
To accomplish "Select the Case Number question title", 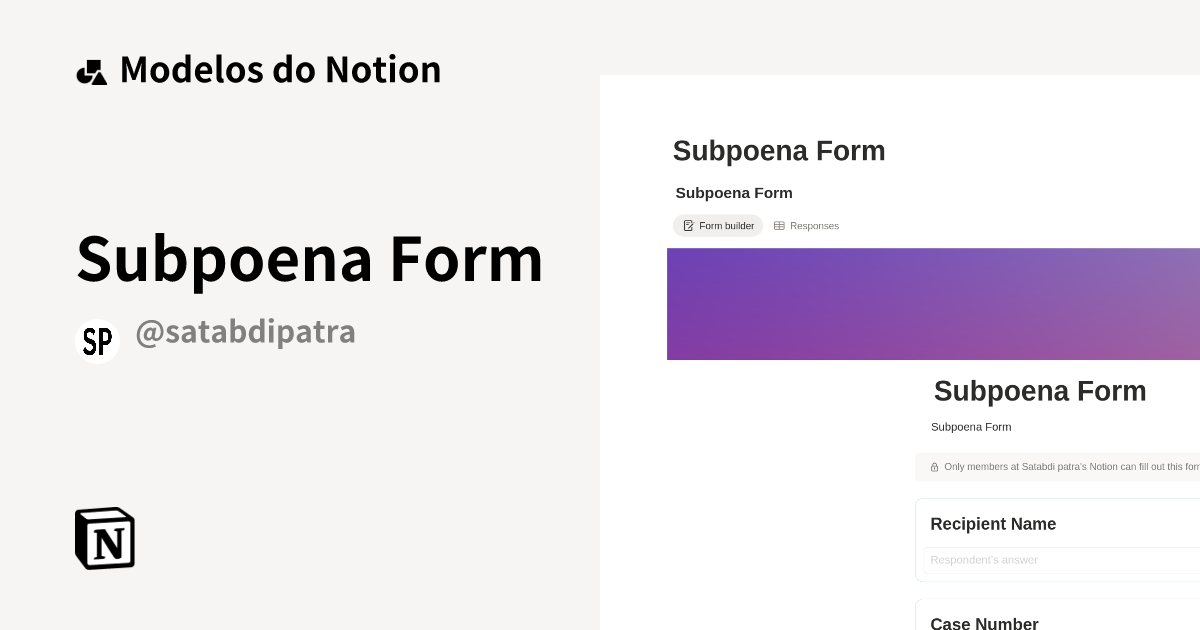I will (x=984, y=623).
